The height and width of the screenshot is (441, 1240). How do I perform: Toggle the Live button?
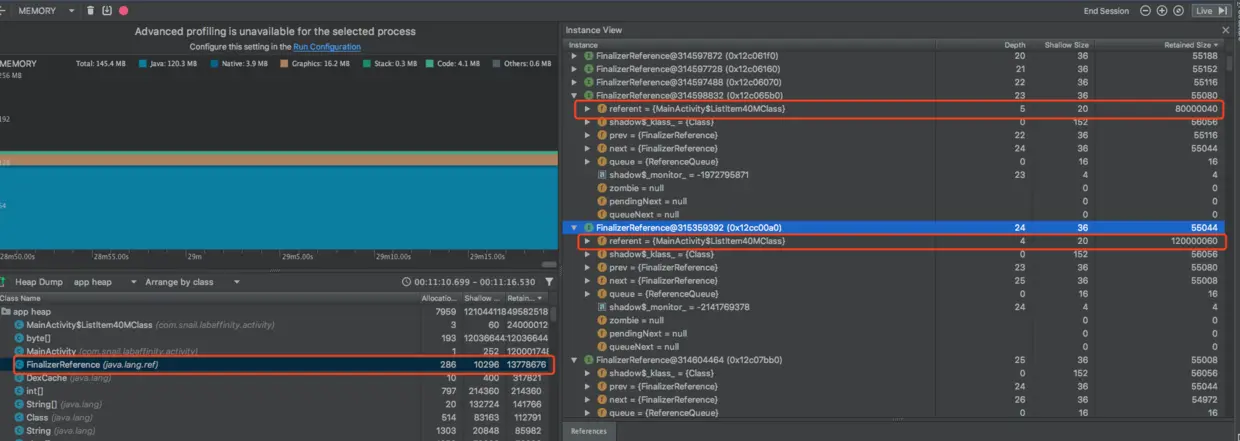coord(1211,10)
